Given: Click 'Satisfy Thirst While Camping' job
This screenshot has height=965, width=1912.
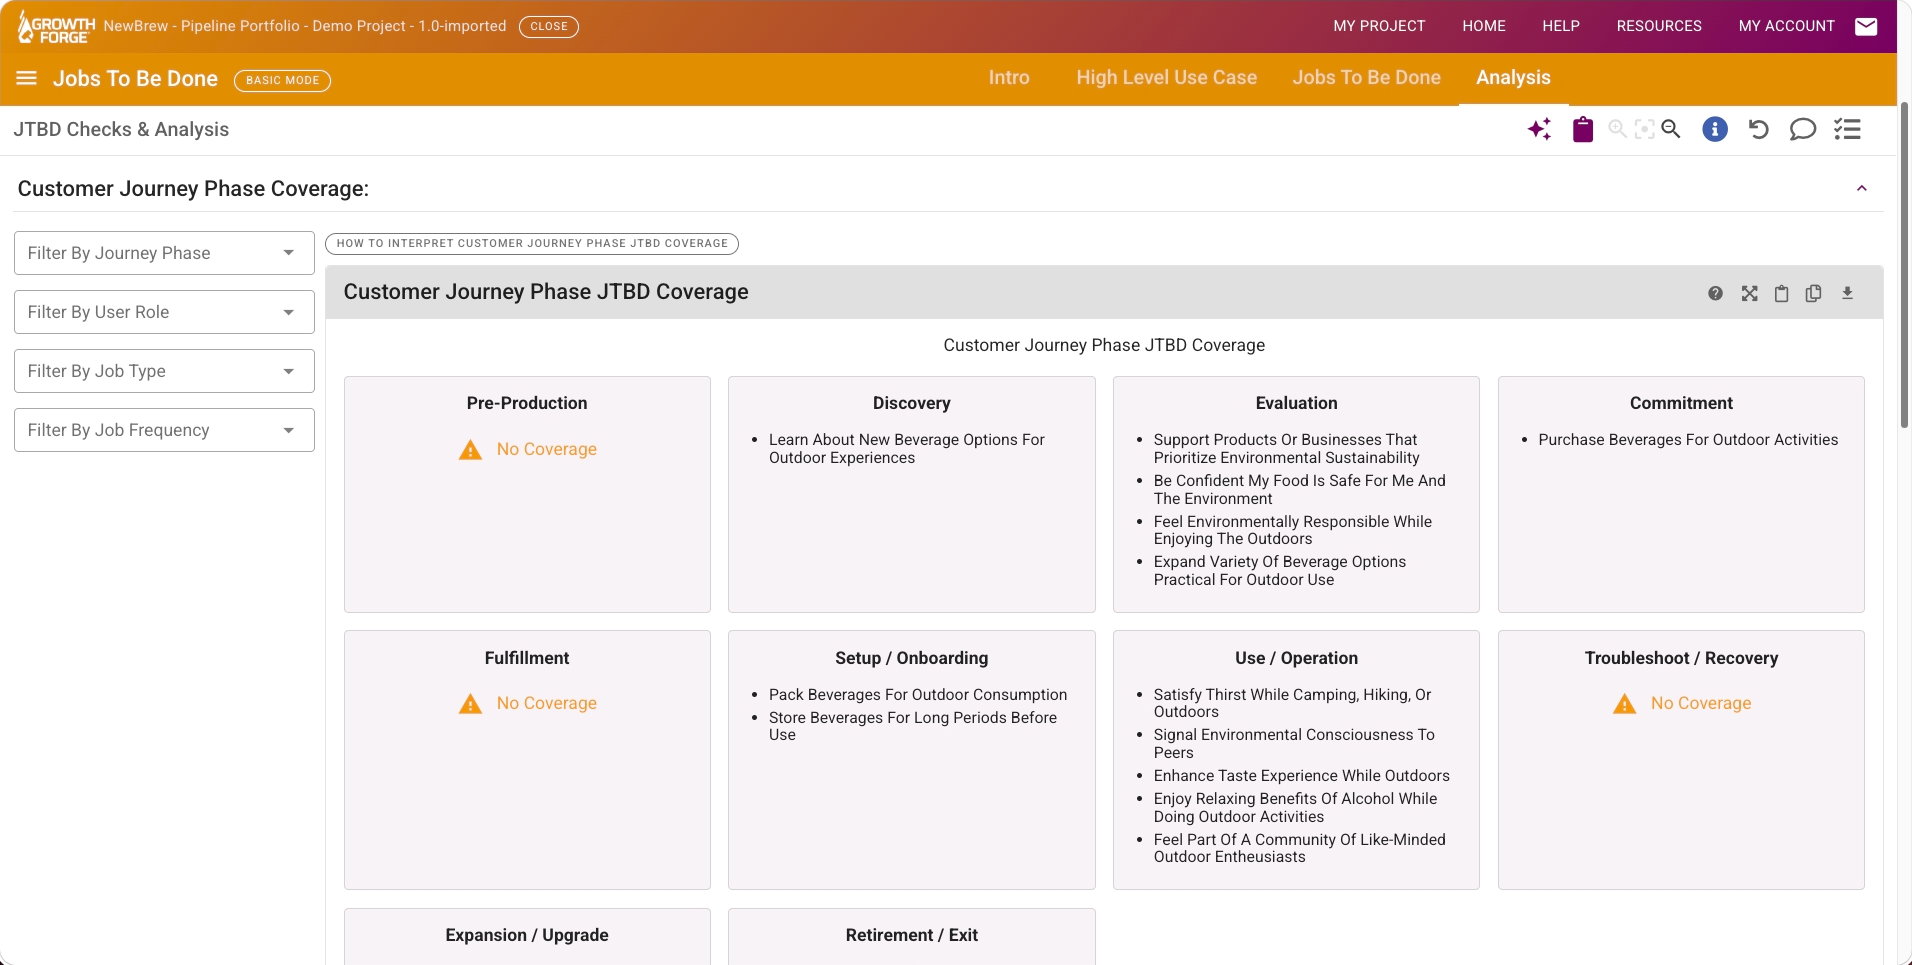Looking at the screenshot, I should (1292, 703).
